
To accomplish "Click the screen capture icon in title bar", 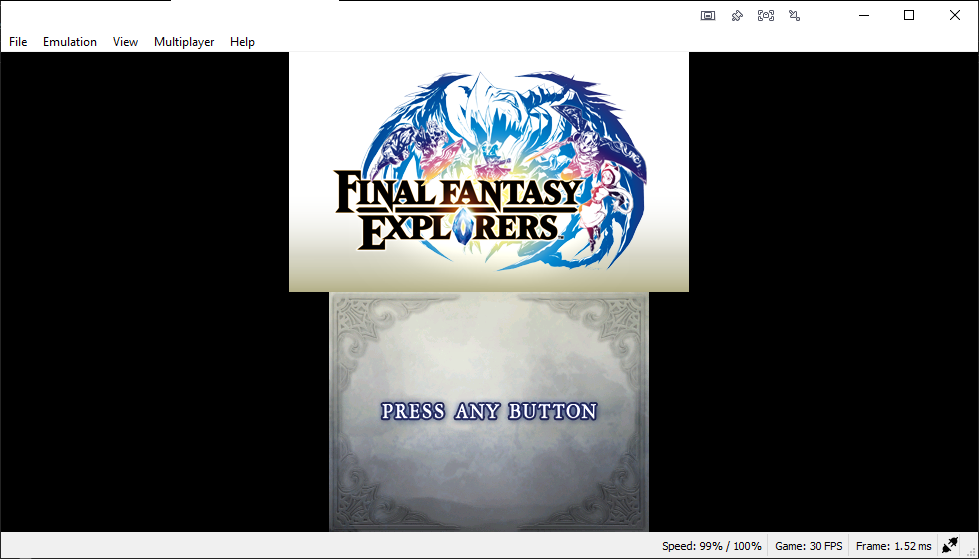I will 765,16.
